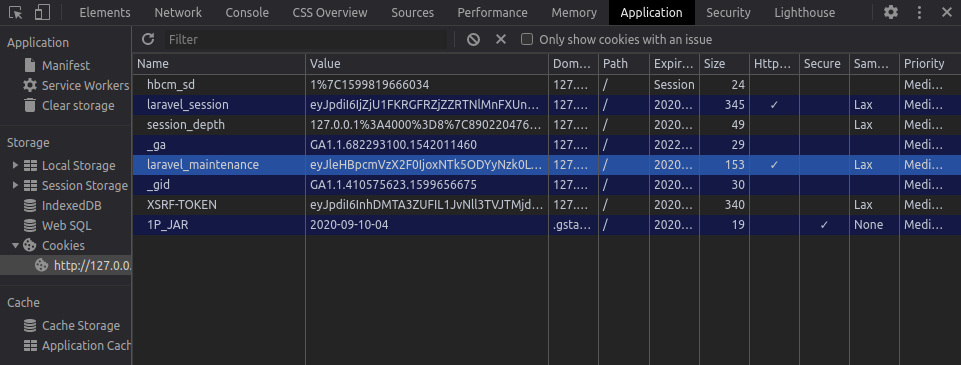Select the _ga cookie name
The image size is (961, 365).
[x=156, y=145]
